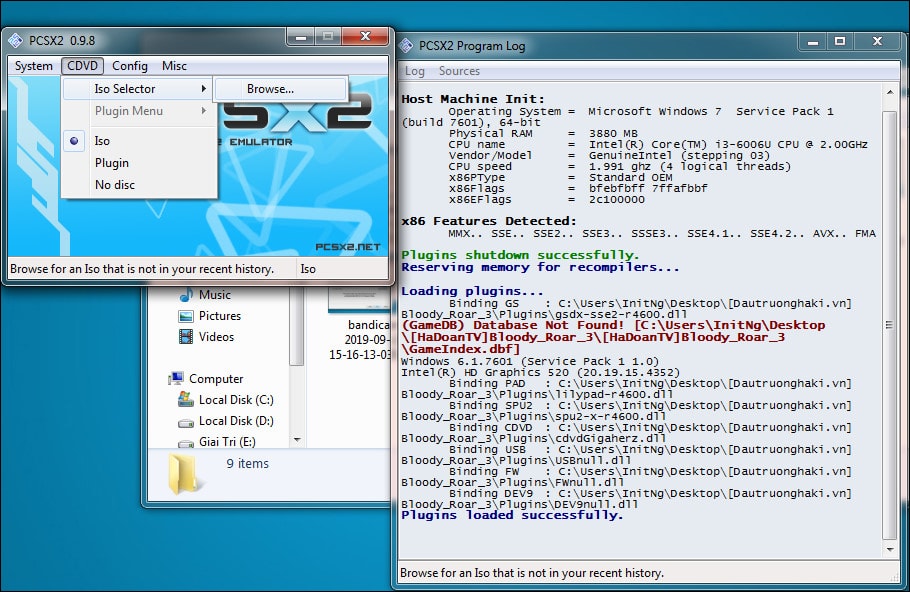This screenshot has height=592, width=910.
Task: Click the "Physical RAM = 3880 MB" log line
Action: click(543, 133)
